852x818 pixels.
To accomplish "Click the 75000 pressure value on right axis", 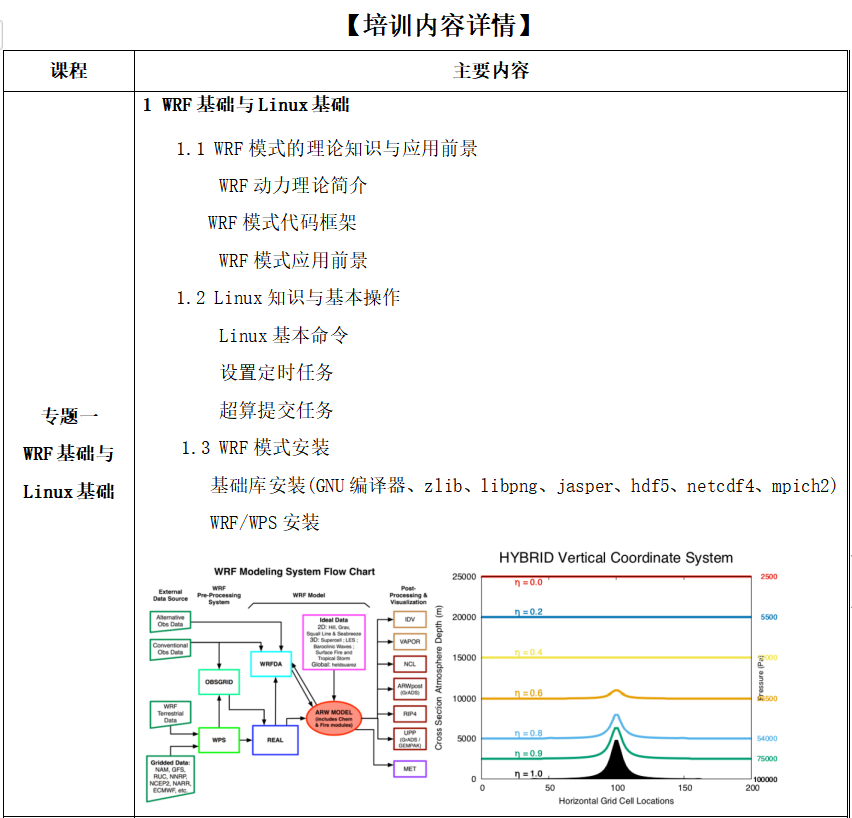I will pos(767,759).
